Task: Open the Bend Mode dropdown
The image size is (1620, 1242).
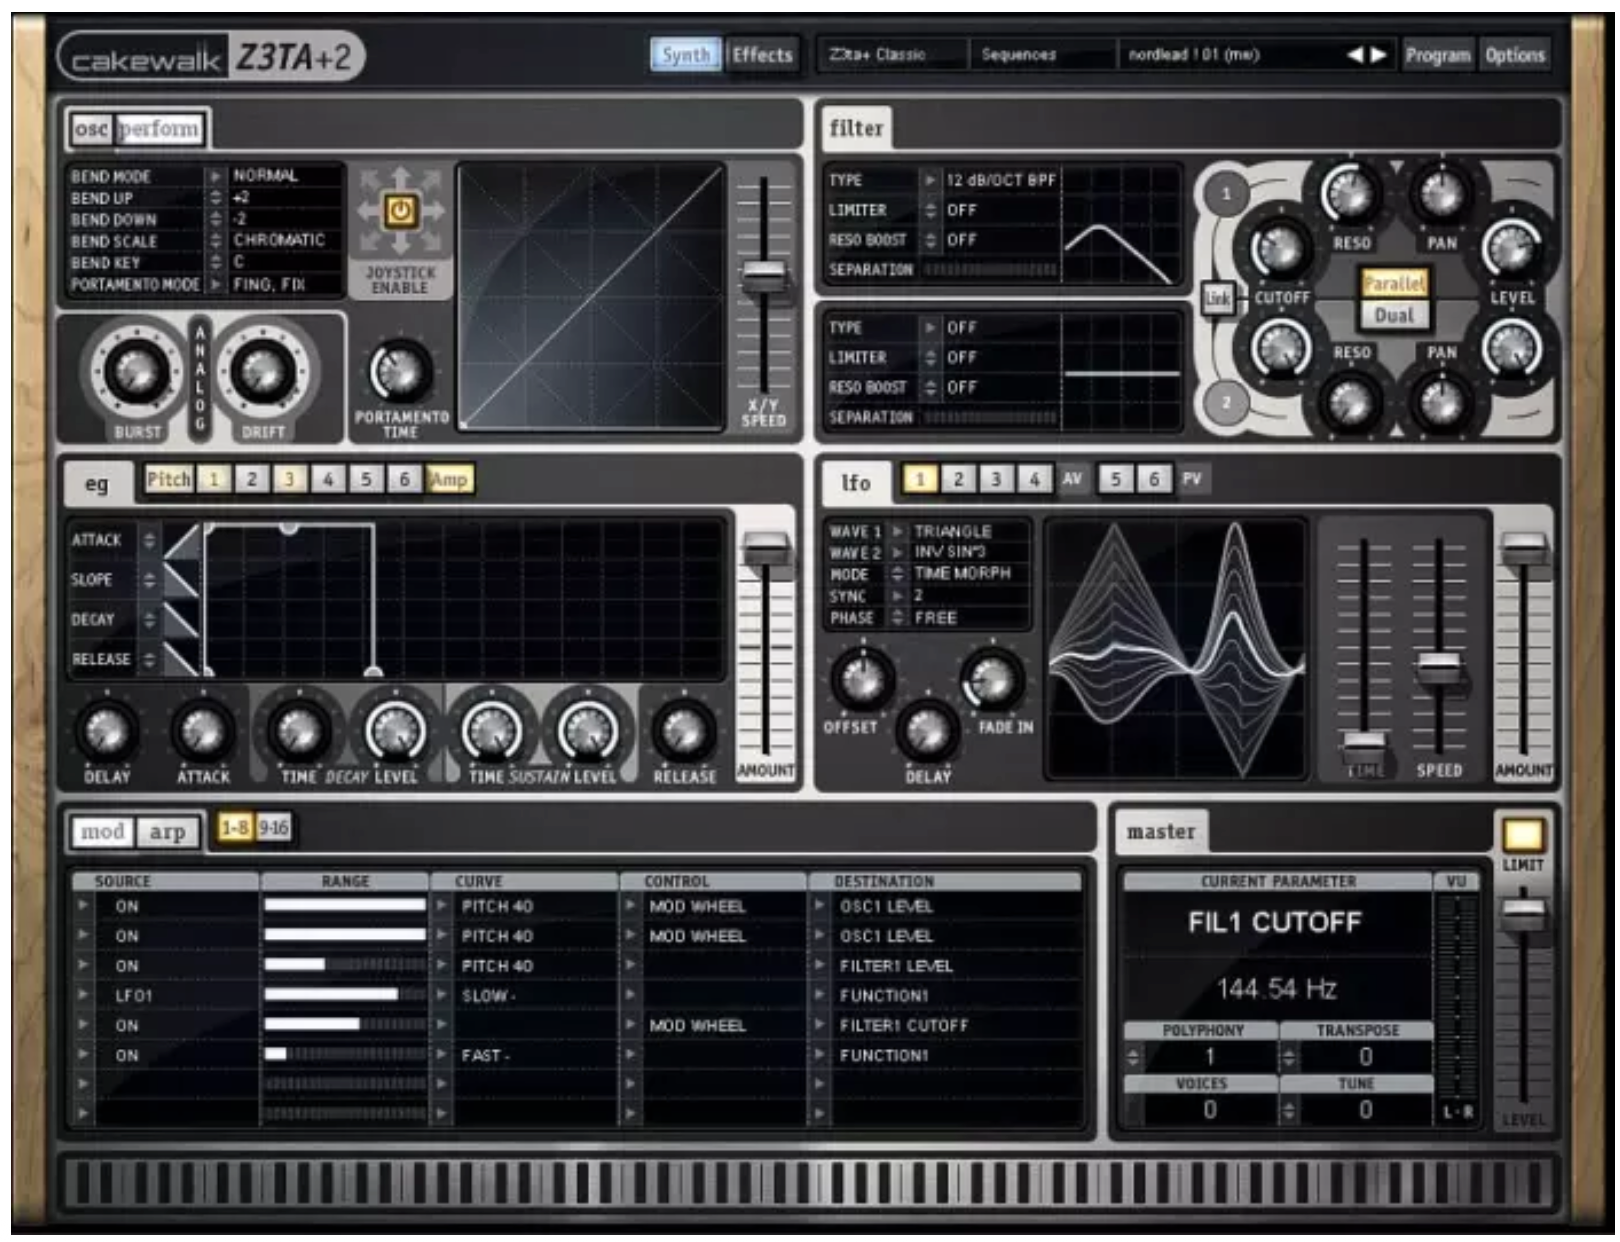Action: tap(215, 176)
